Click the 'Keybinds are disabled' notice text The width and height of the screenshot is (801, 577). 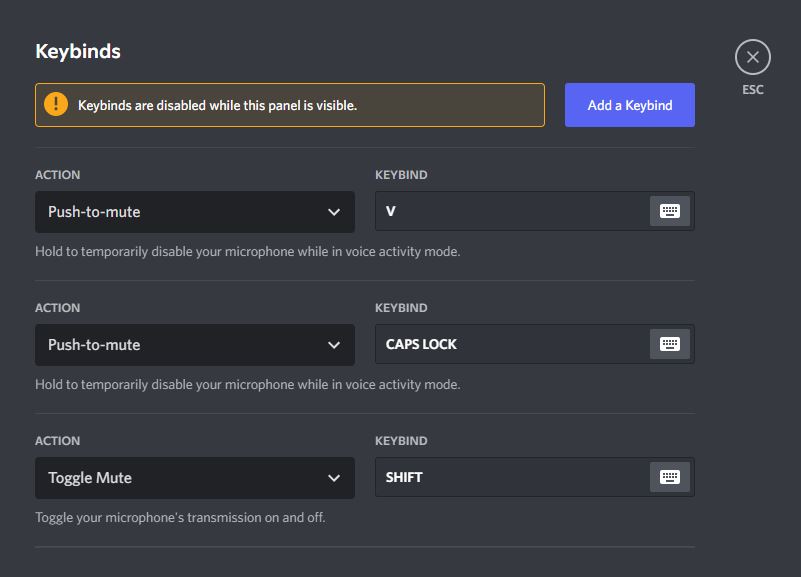[x=217, y=105]
